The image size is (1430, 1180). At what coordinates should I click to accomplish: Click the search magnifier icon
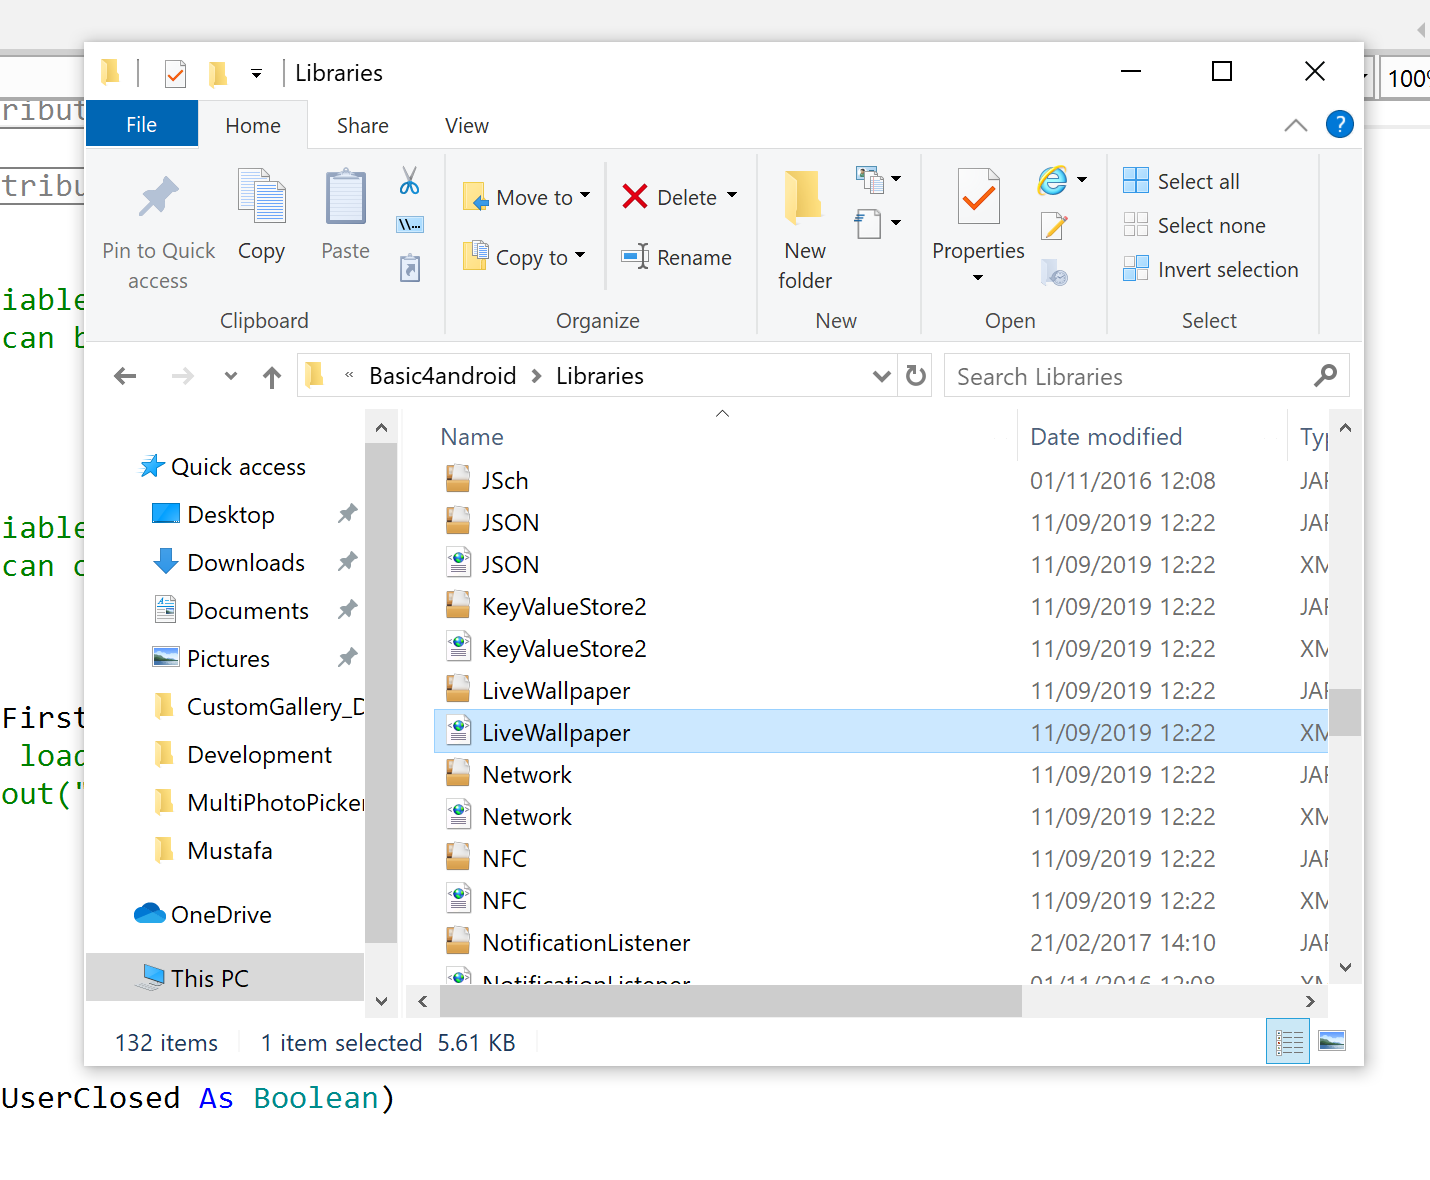click(1326, 376)
